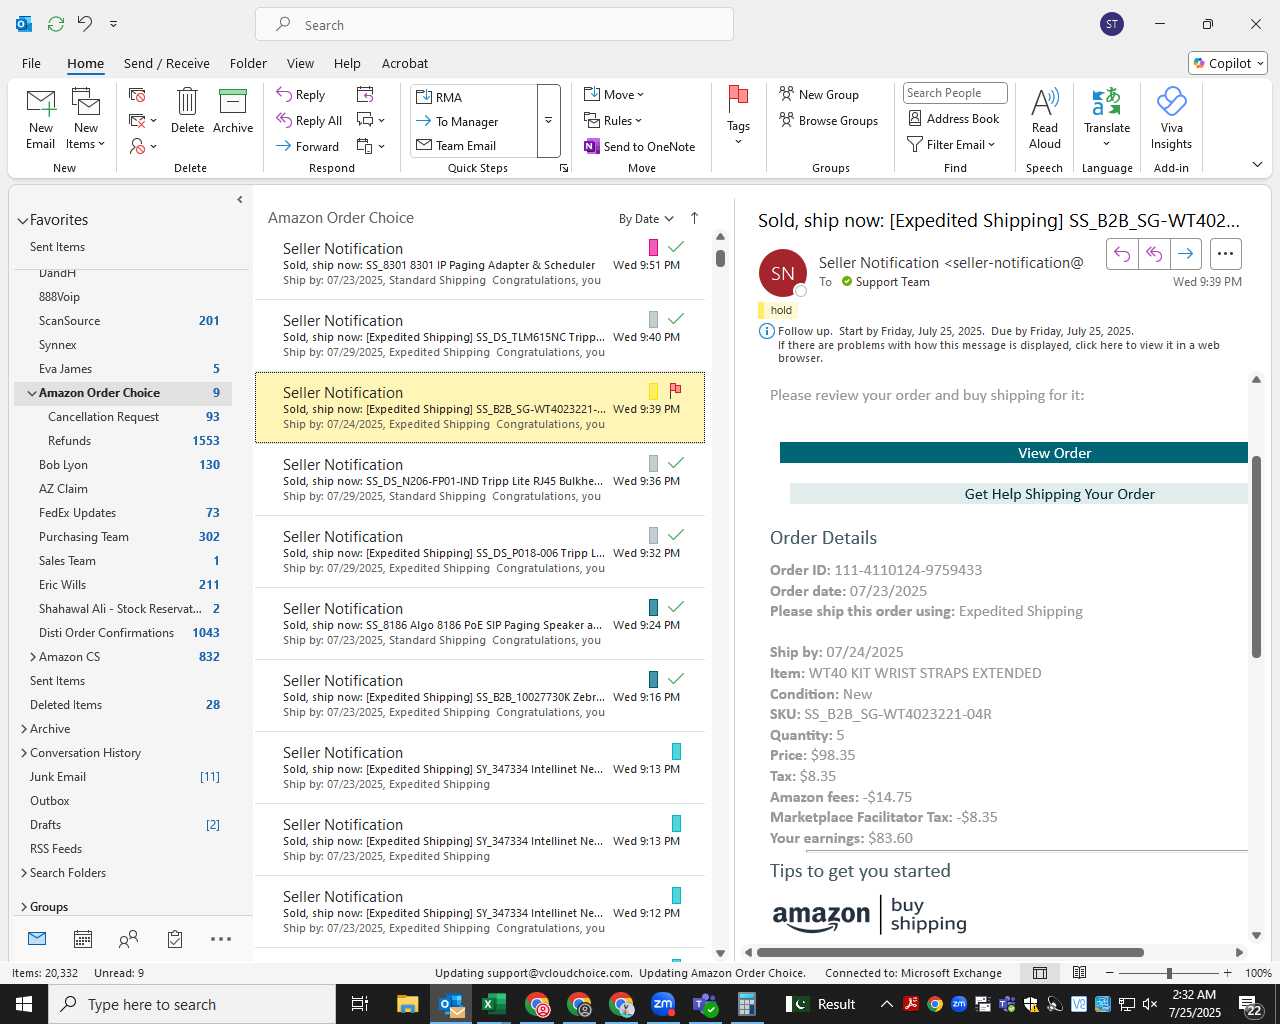
Task: Click the Search People input field
Action: [x=954, y=93]
